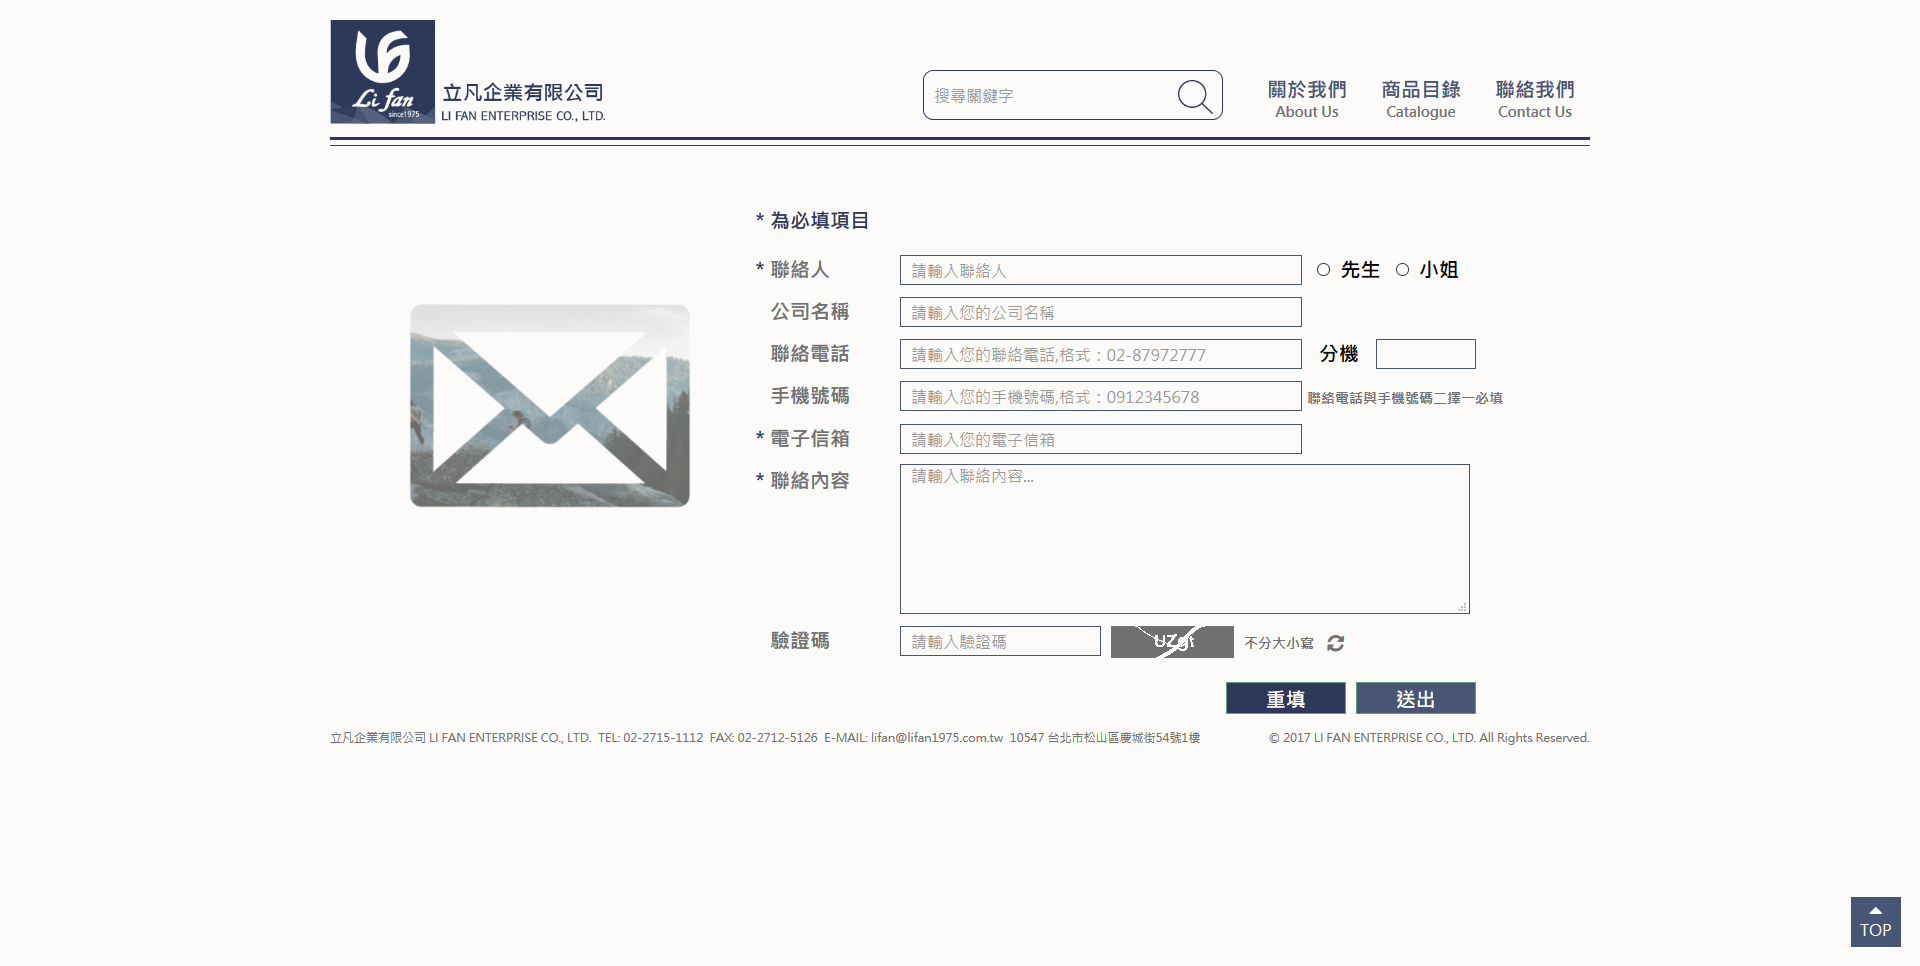Select the 先生 title radio button
Image resolution: width=1920 pixels, height=966 pixels.
1323,269
